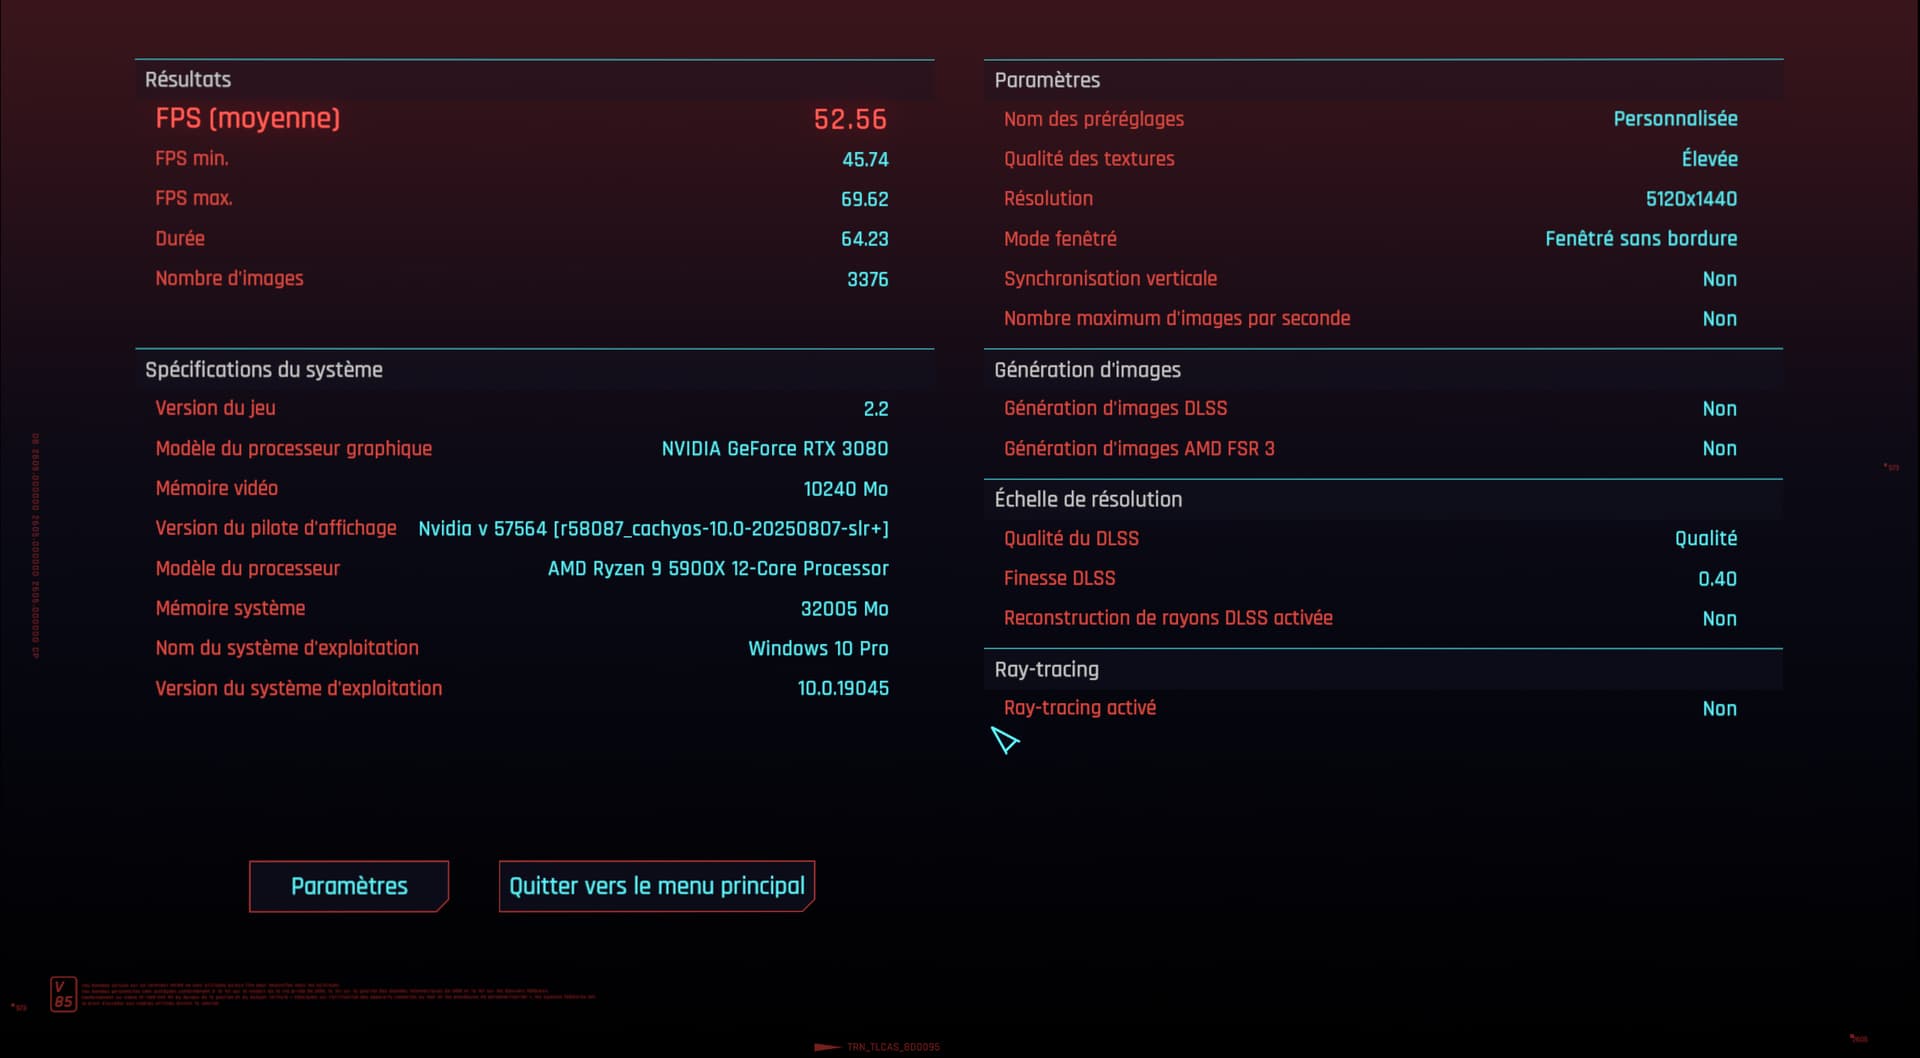Click Génération d'images DLSS value Non
Viewport: 1920px width, 1058px height.
[x=1719, y=409]
